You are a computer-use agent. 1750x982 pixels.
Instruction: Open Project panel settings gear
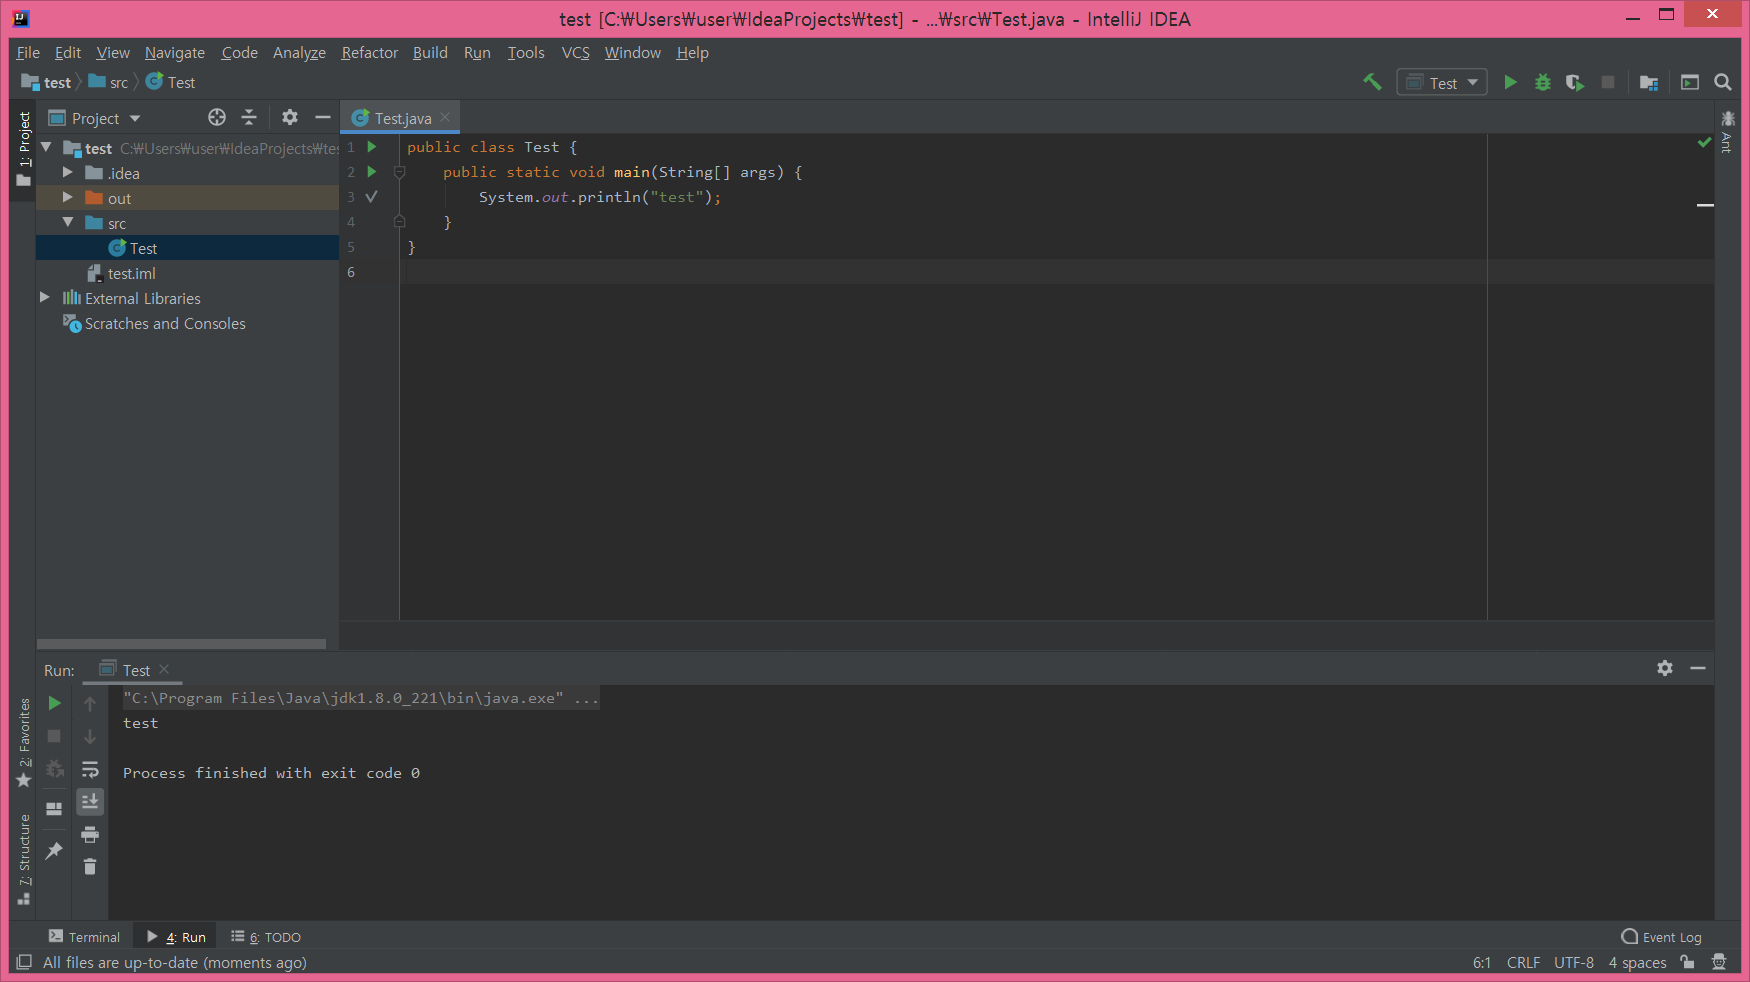(x=290, y=117)
